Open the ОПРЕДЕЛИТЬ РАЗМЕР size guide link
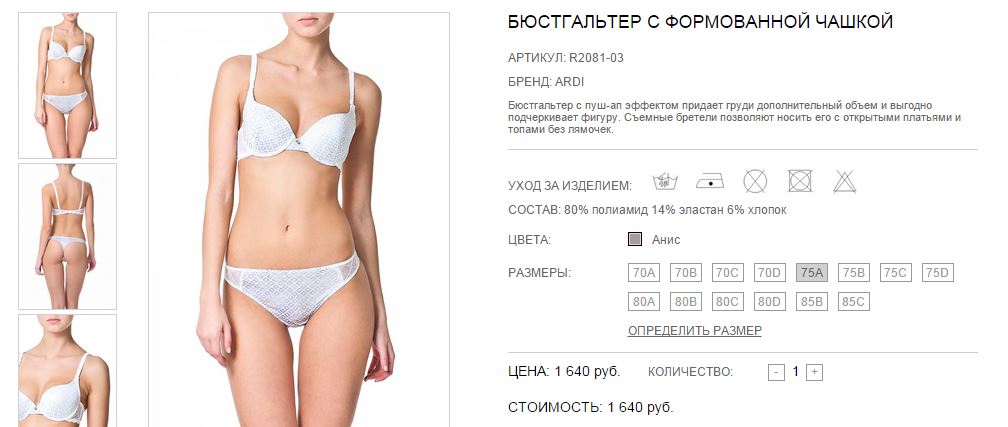Image resolution: width=1008 pixels, height=427 pixels. pos(695,331)
